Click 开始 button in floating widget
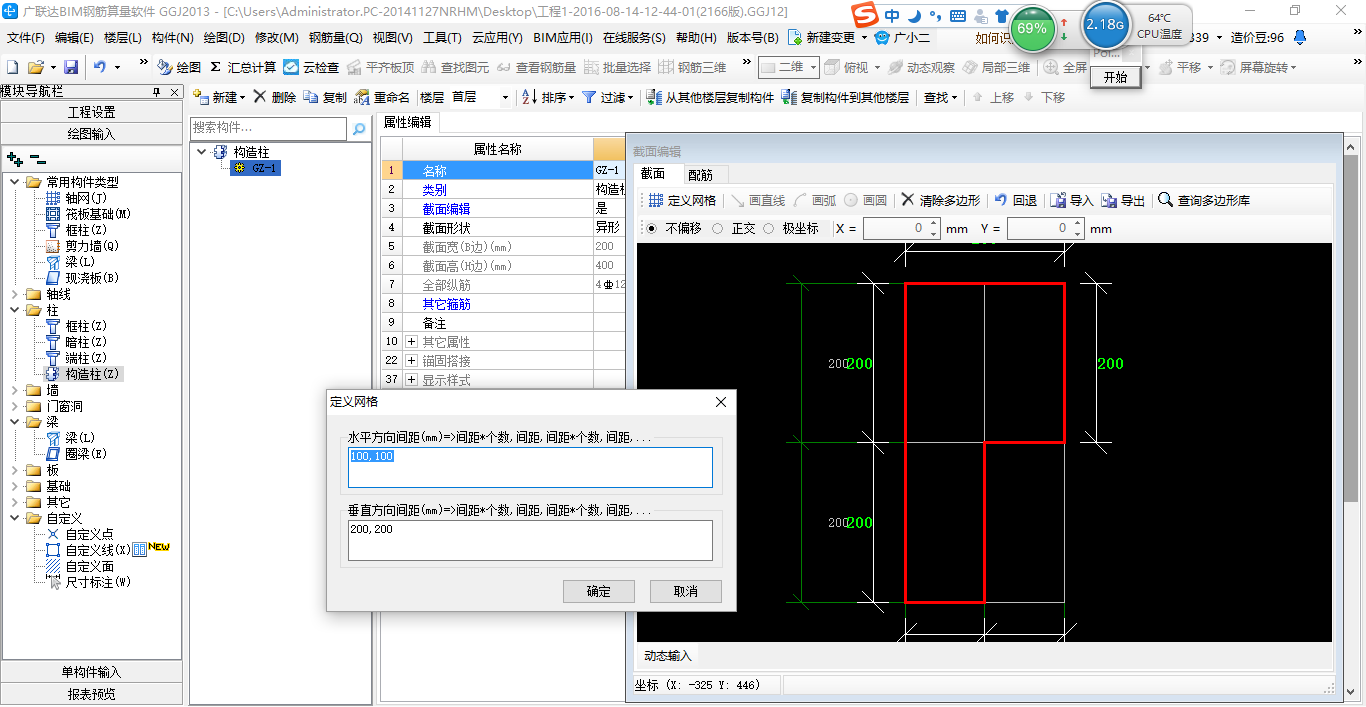This screenshot has width=1366, height=707. tap(1114, 77)
